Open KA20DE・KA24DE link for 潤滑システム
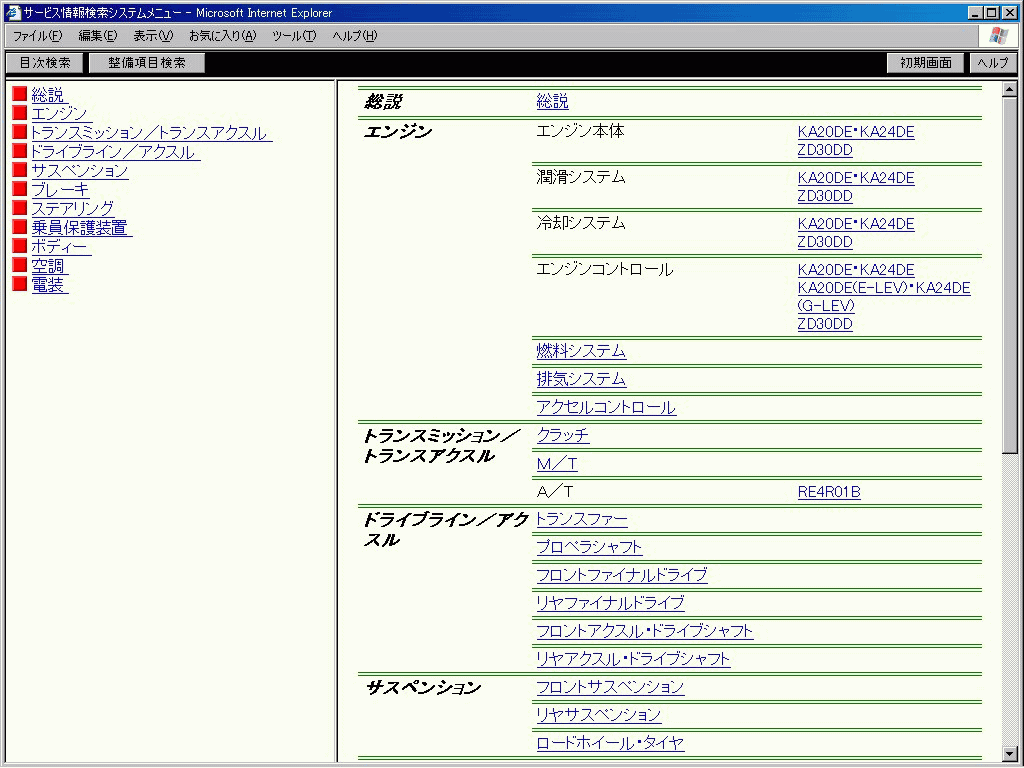1024x768 pixels. click(856, 178)
